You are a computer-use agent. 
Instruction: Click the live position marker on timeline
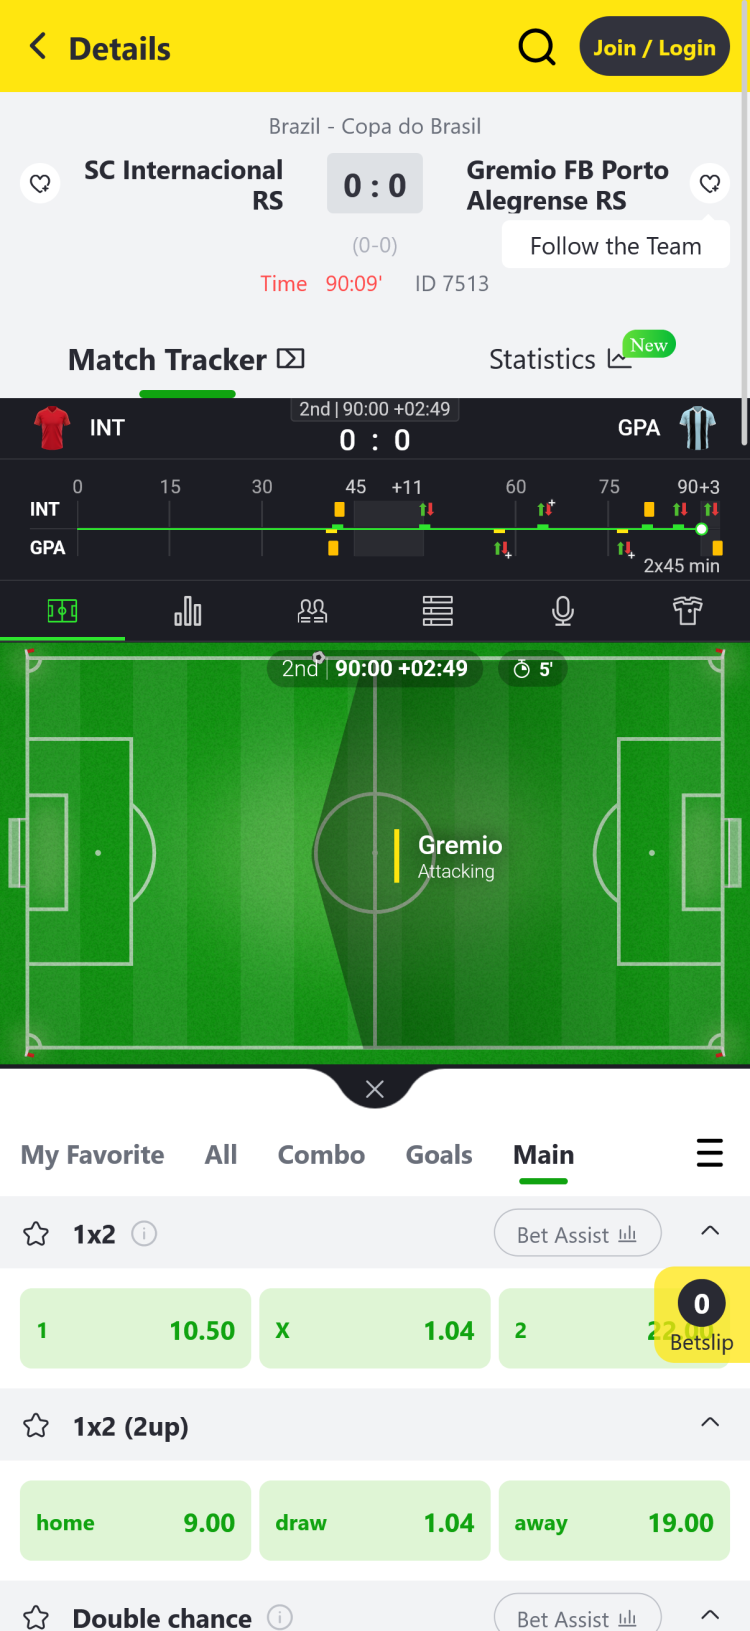pyautogui.click(x=702, y=528)
